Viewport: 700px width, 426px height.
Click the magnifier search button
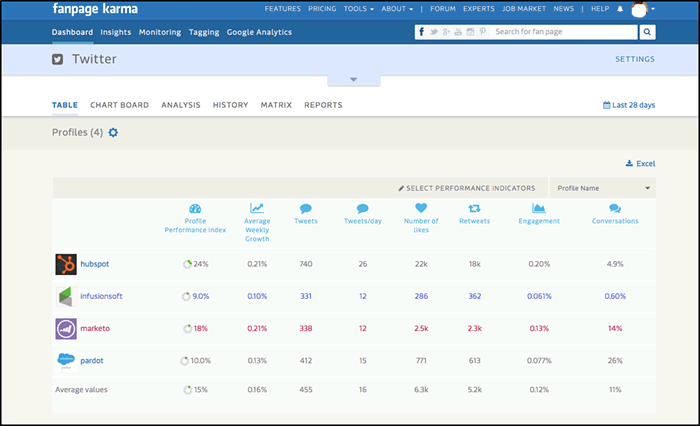(647, 32)
